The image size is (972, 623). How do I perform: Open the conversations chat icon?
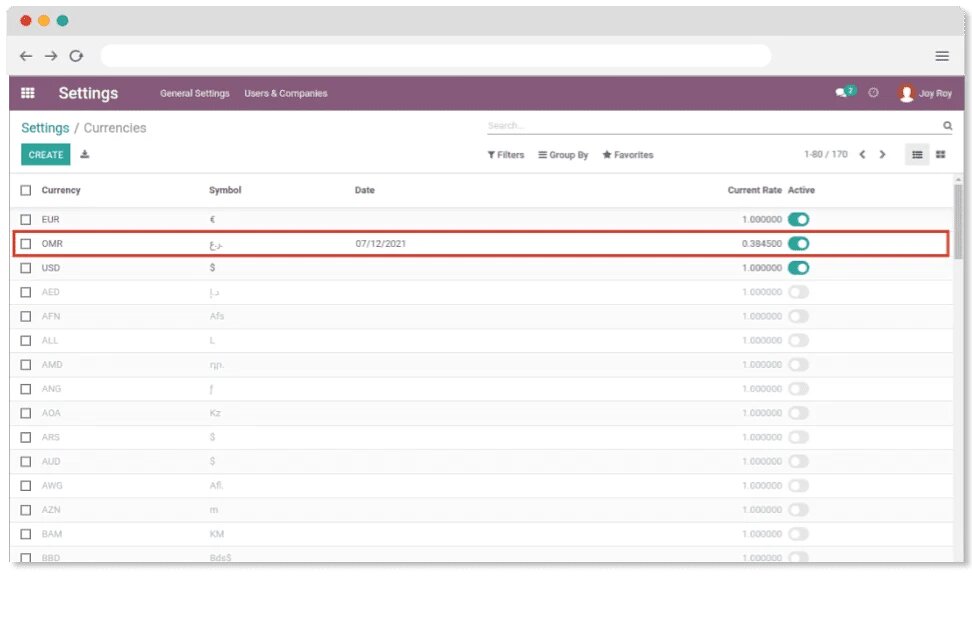(x=842, y=93)
